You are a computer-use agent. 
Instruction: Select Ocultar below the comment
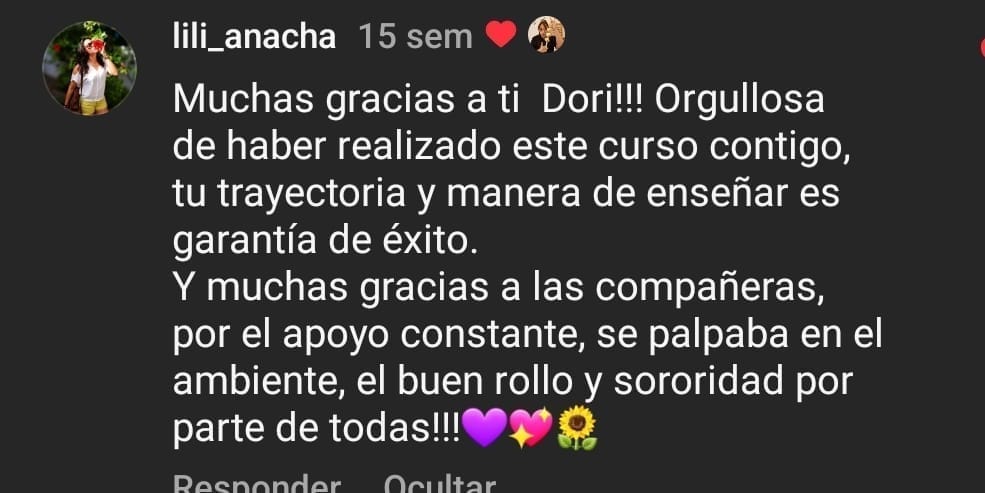point(440,485)
